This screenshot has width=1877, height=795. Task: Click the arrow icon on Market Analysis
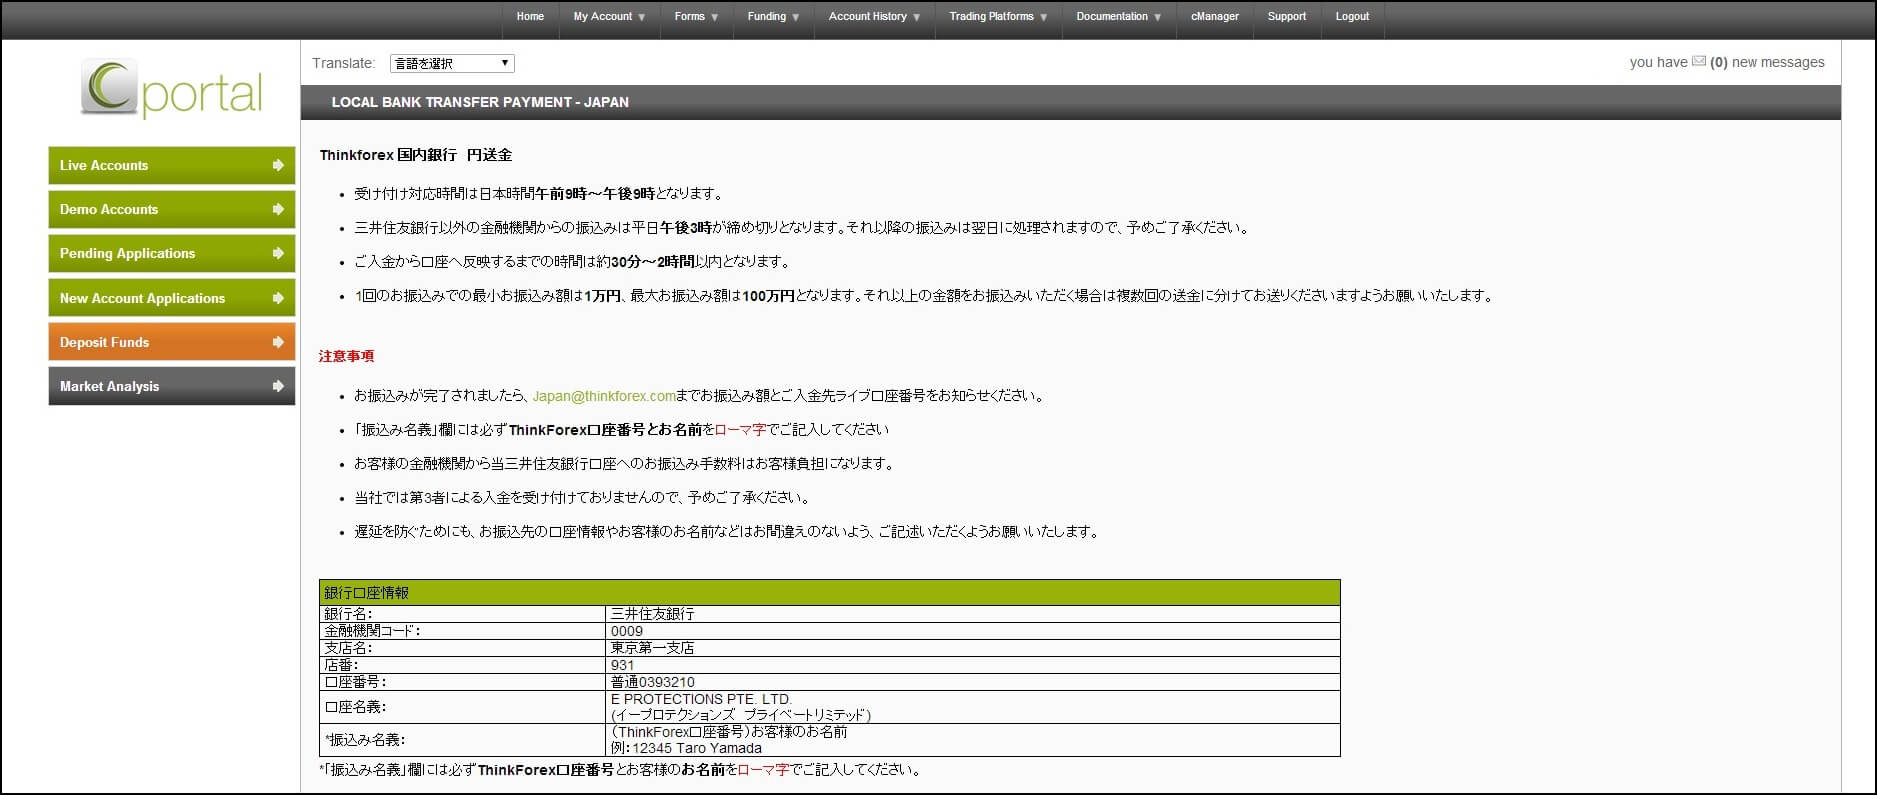pyautogui.click(x=278, y=386)
